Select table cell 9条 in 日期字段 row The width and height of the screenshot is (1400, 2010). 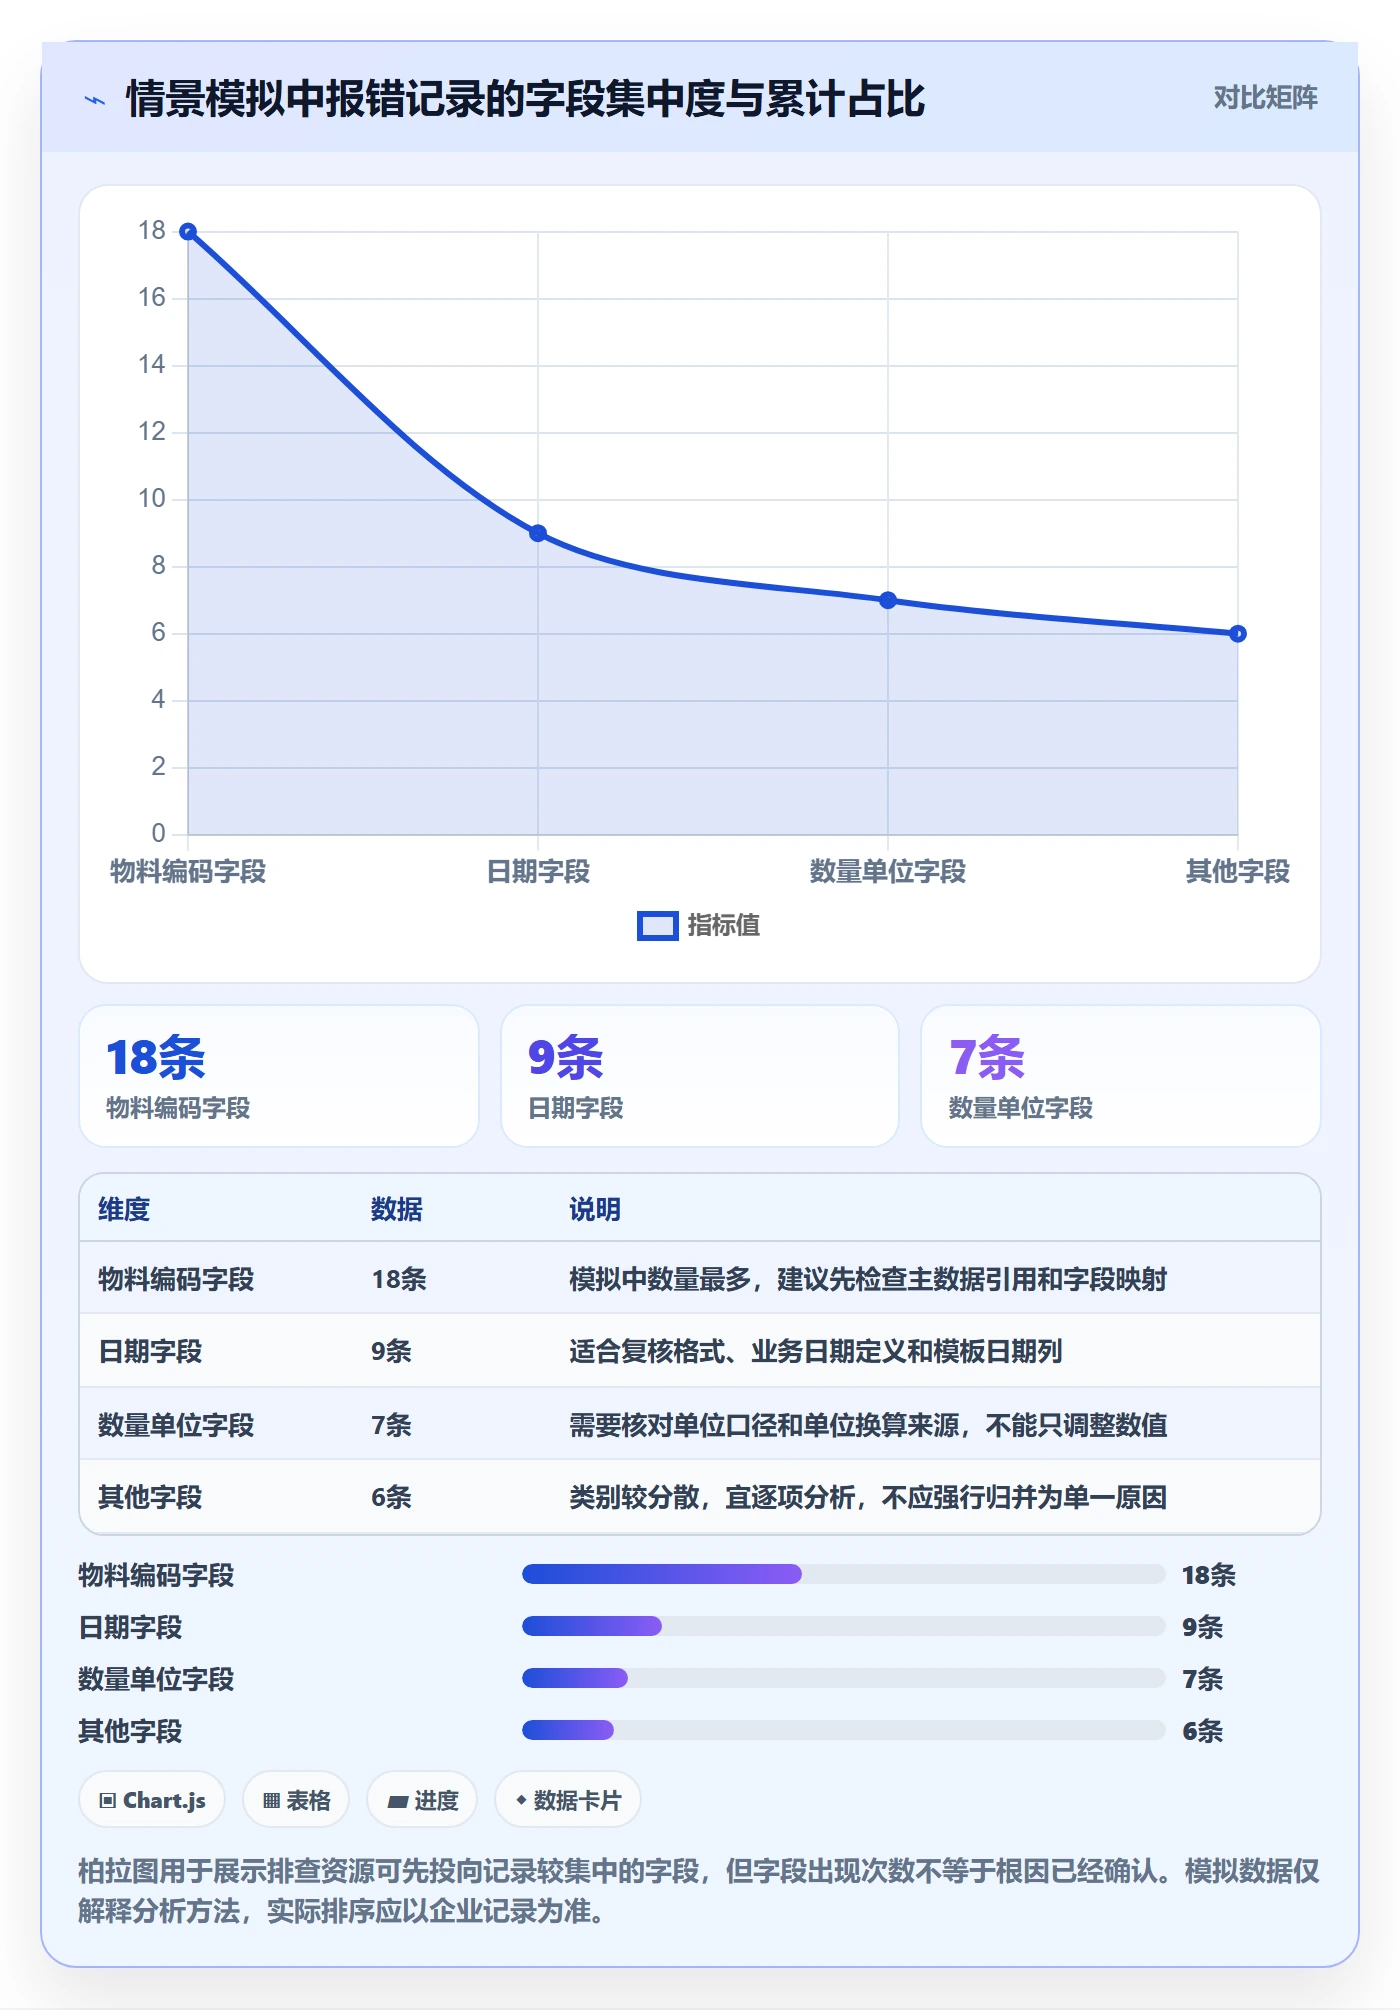[391, 1352]
